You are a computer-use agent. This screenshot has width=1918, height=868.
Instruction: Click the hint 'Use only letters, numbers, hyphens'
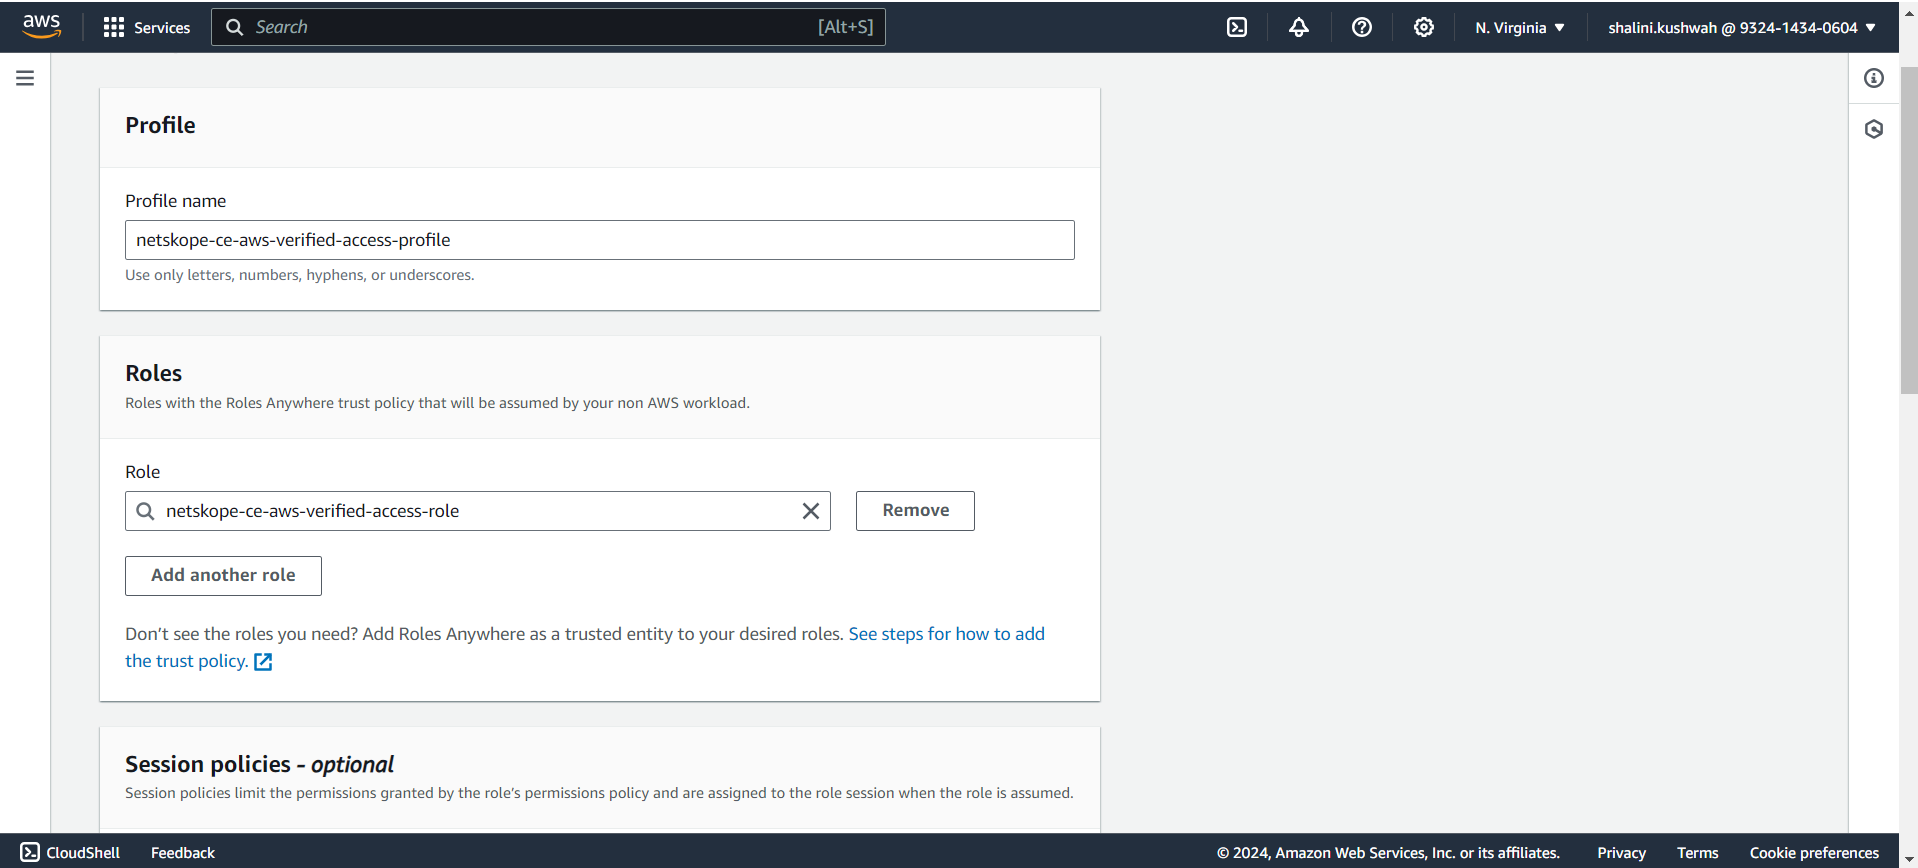point(299,275)
